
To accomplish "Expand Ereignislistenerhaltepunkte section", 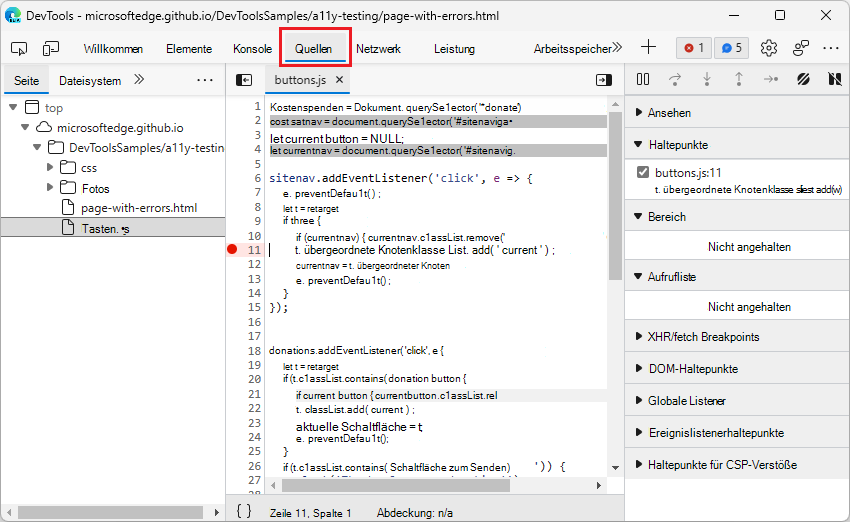I will [737, 433].
